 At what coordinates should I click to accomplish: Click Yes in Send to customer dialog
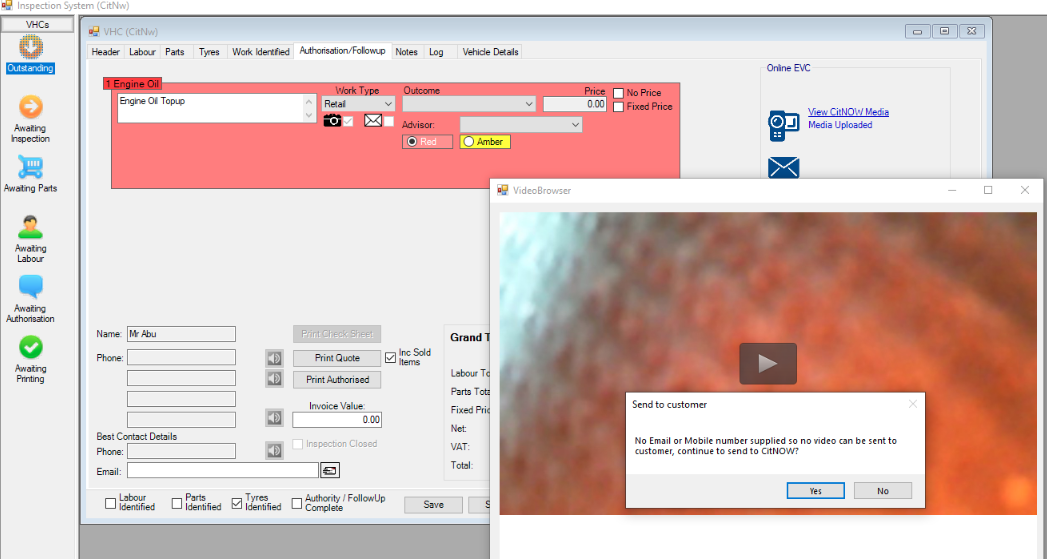coord(815,491)
